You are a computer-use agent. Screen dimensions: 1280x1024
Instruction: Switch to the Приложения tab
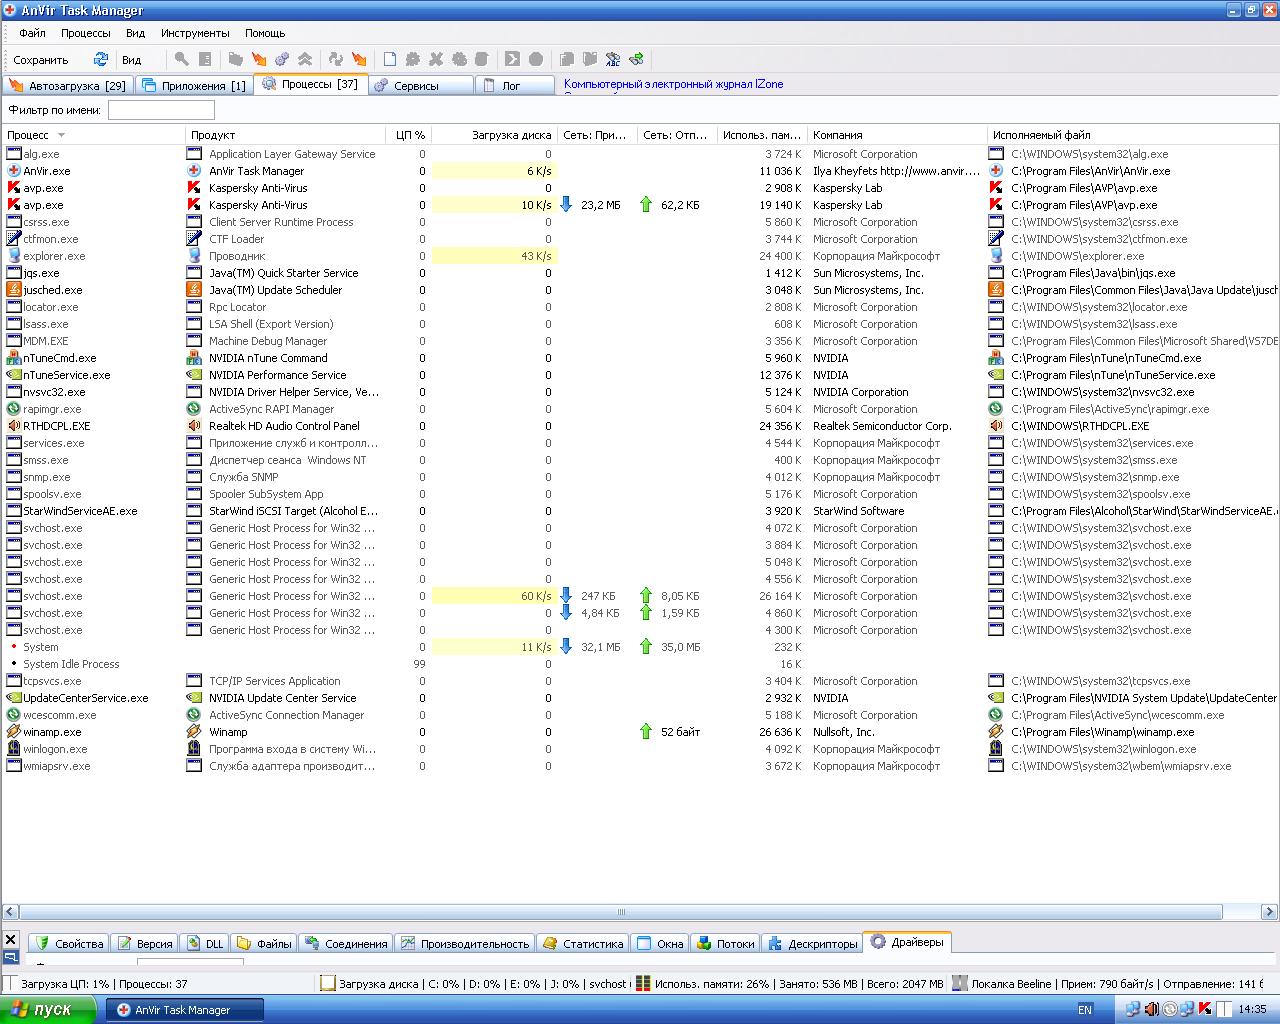193,85
